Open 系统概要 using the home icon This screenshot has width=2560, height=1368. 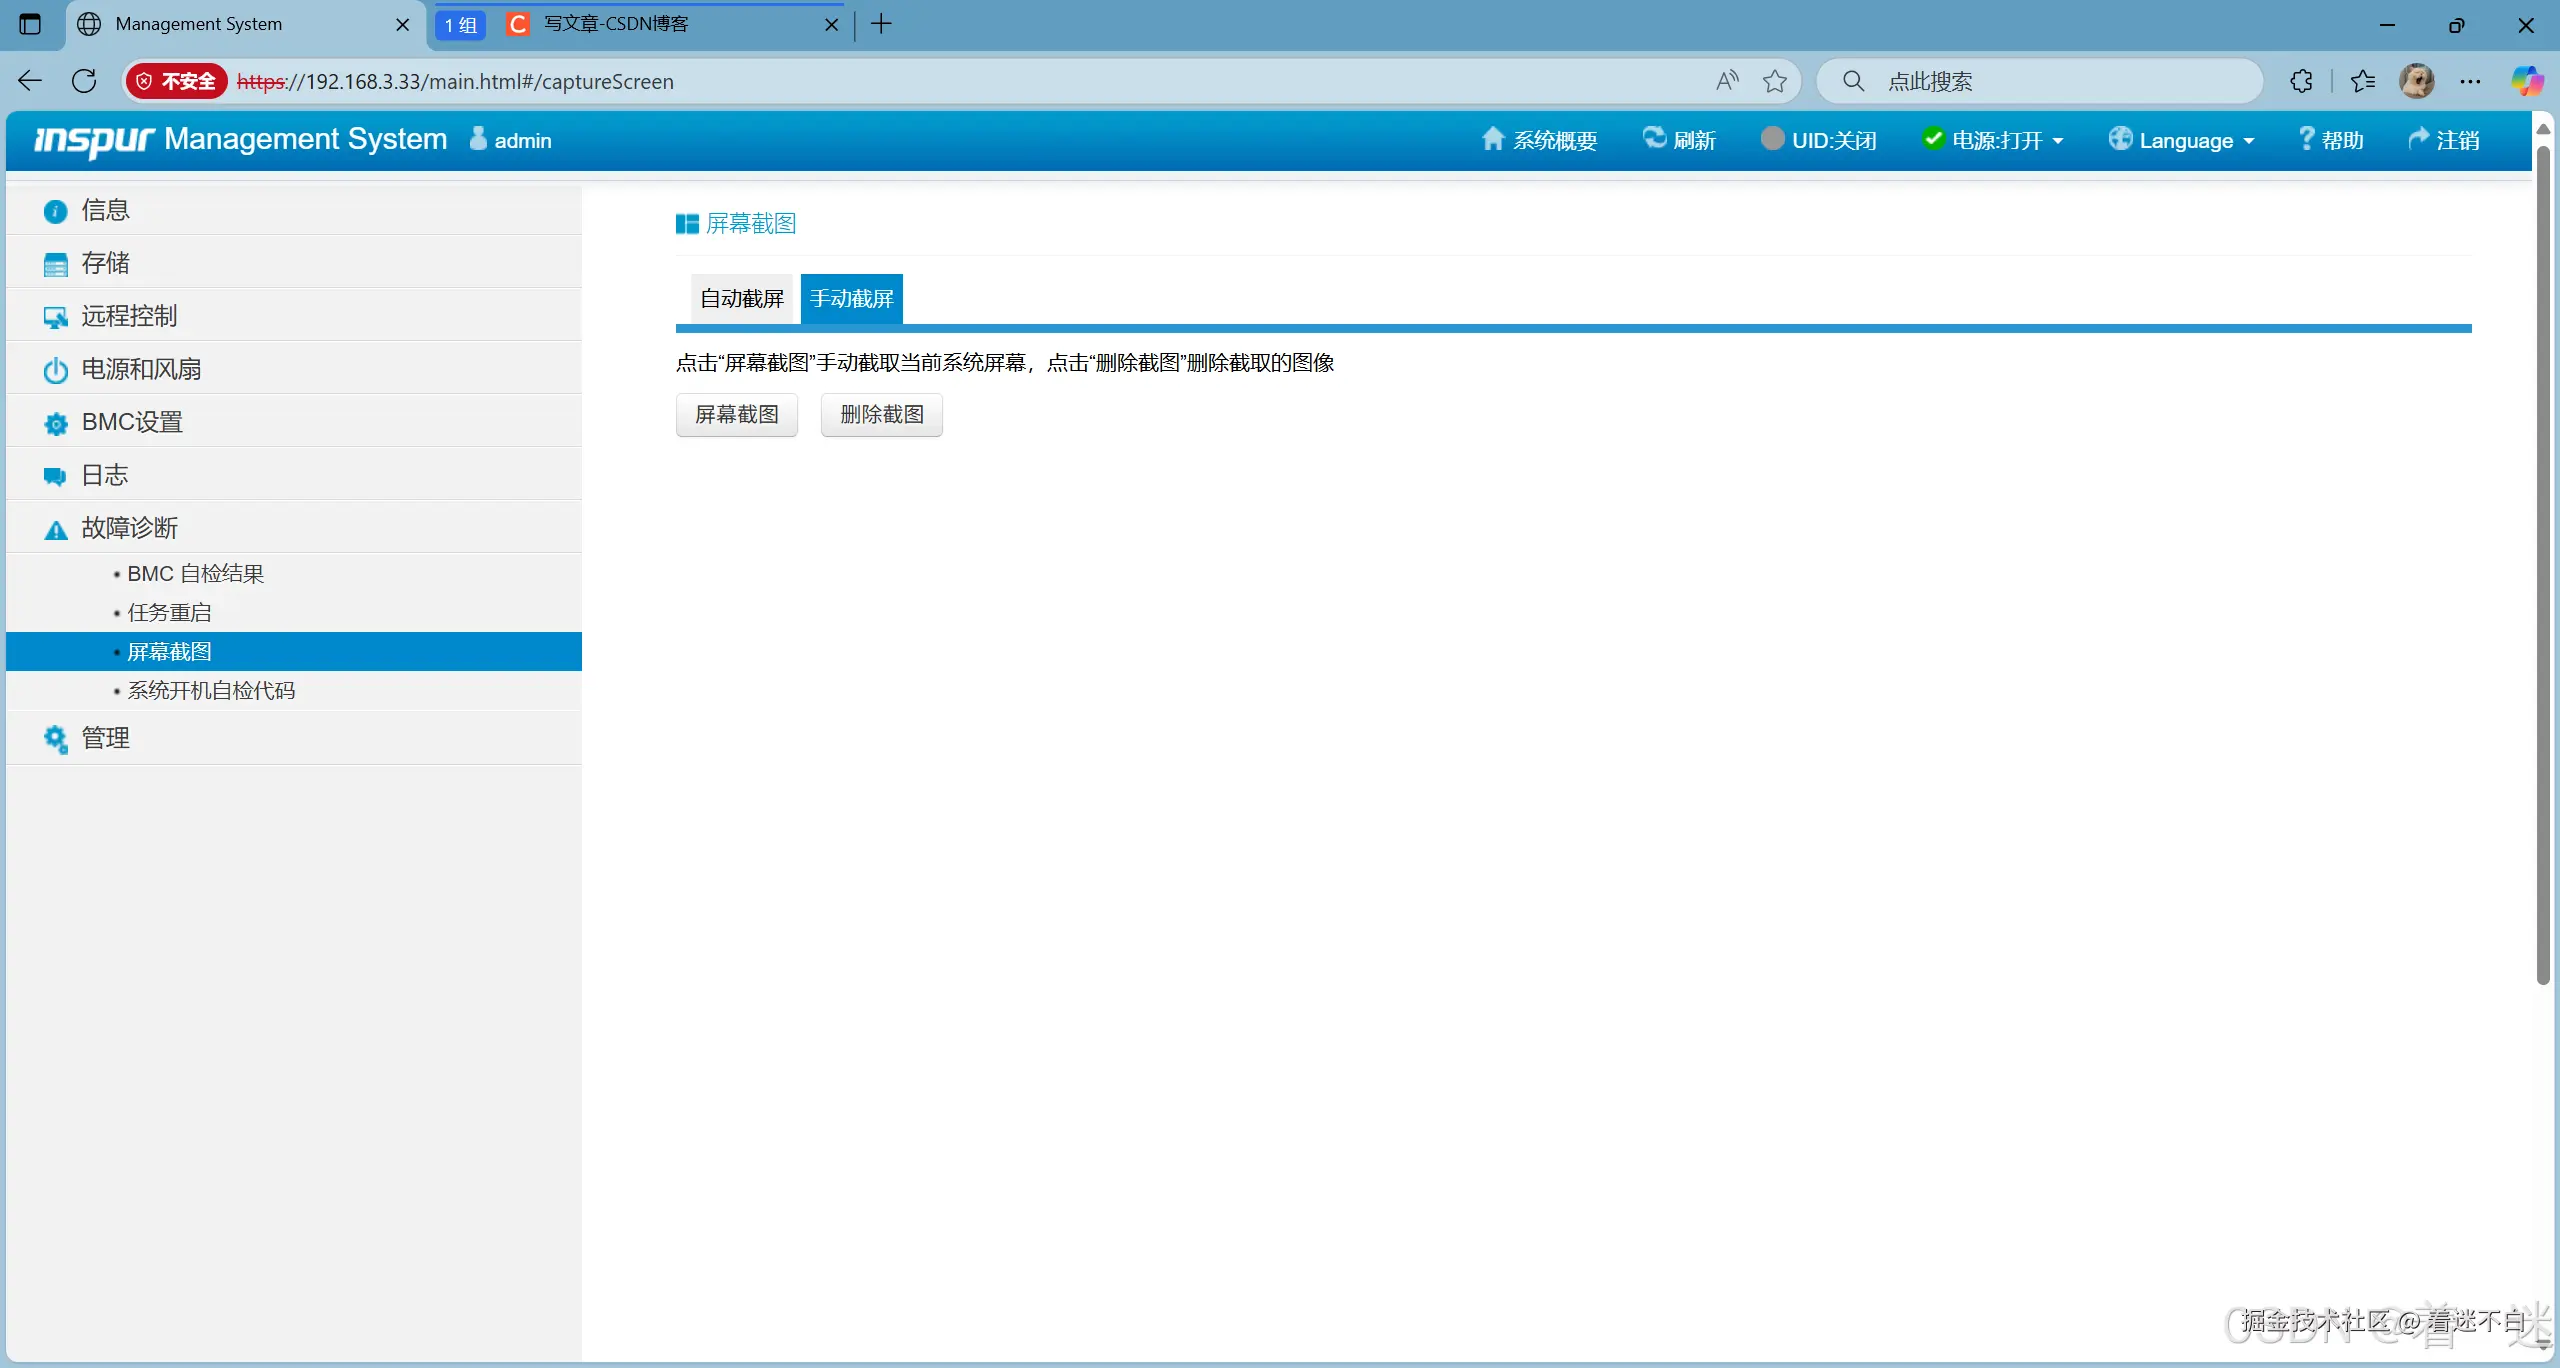[1493, 139]
